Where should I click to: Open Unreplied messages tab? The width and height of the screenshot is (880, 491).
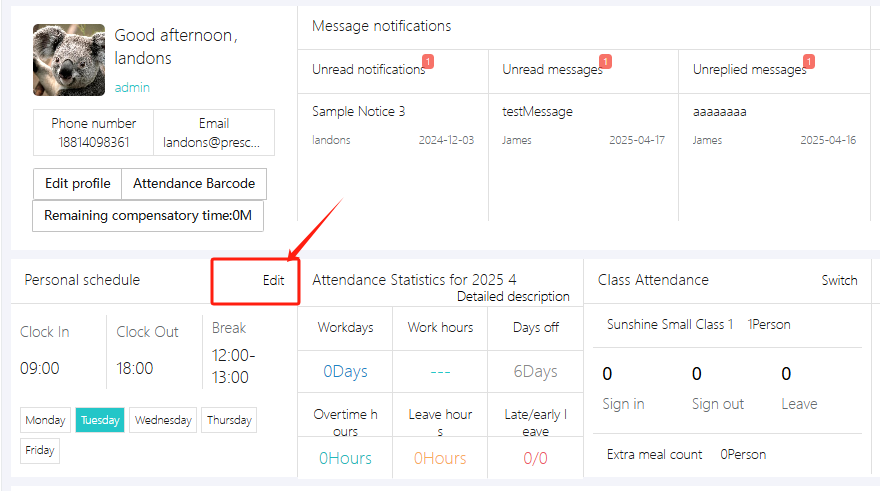[749, 70]
